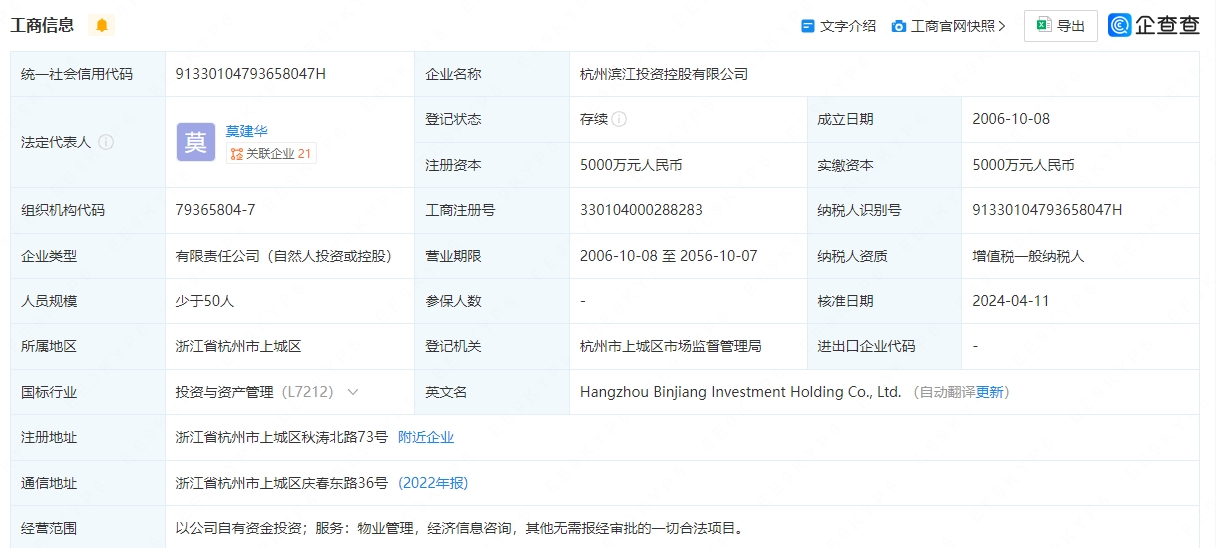Click info icon beside 法定代表人
Image resolution: width=1216 pixels, height=548 pixels.
coord(106,142)
